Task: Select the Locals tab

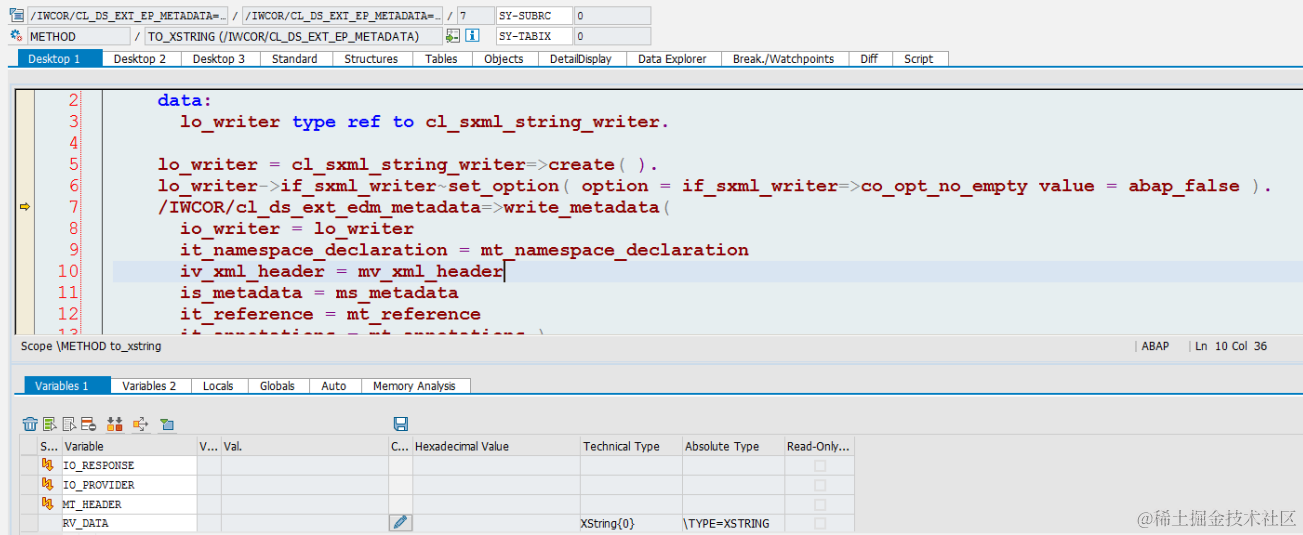Action: click(x=218, y=386)
